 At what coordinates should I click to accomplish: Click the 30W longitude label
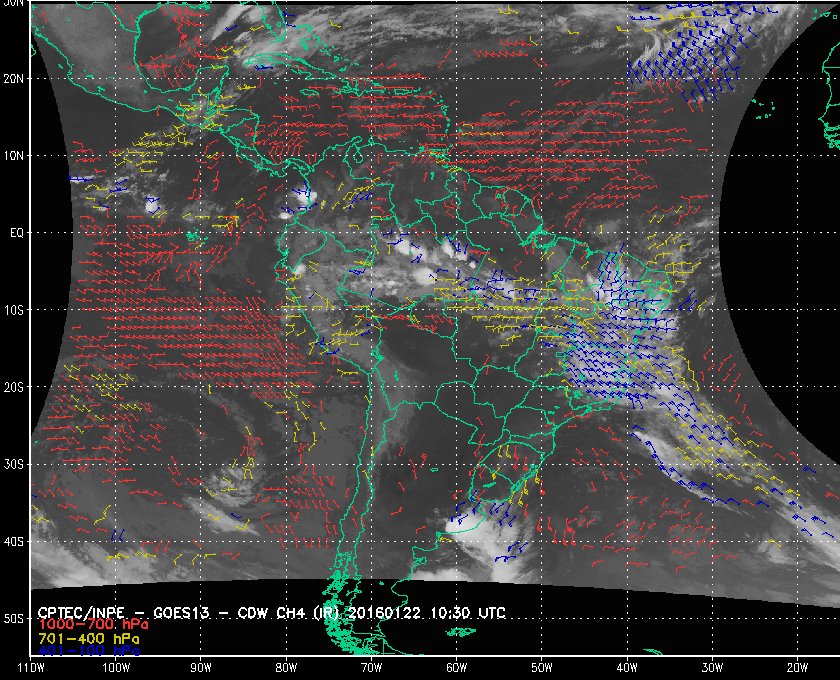[711, 666]
